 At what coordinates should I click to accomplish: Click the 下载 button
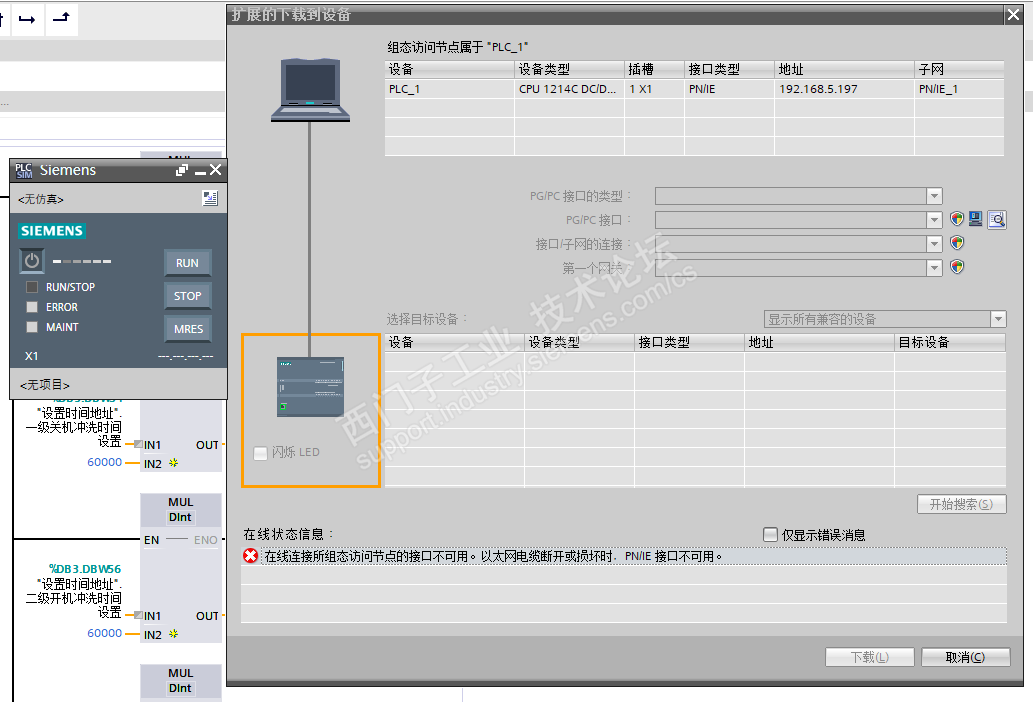click(870, 657)
